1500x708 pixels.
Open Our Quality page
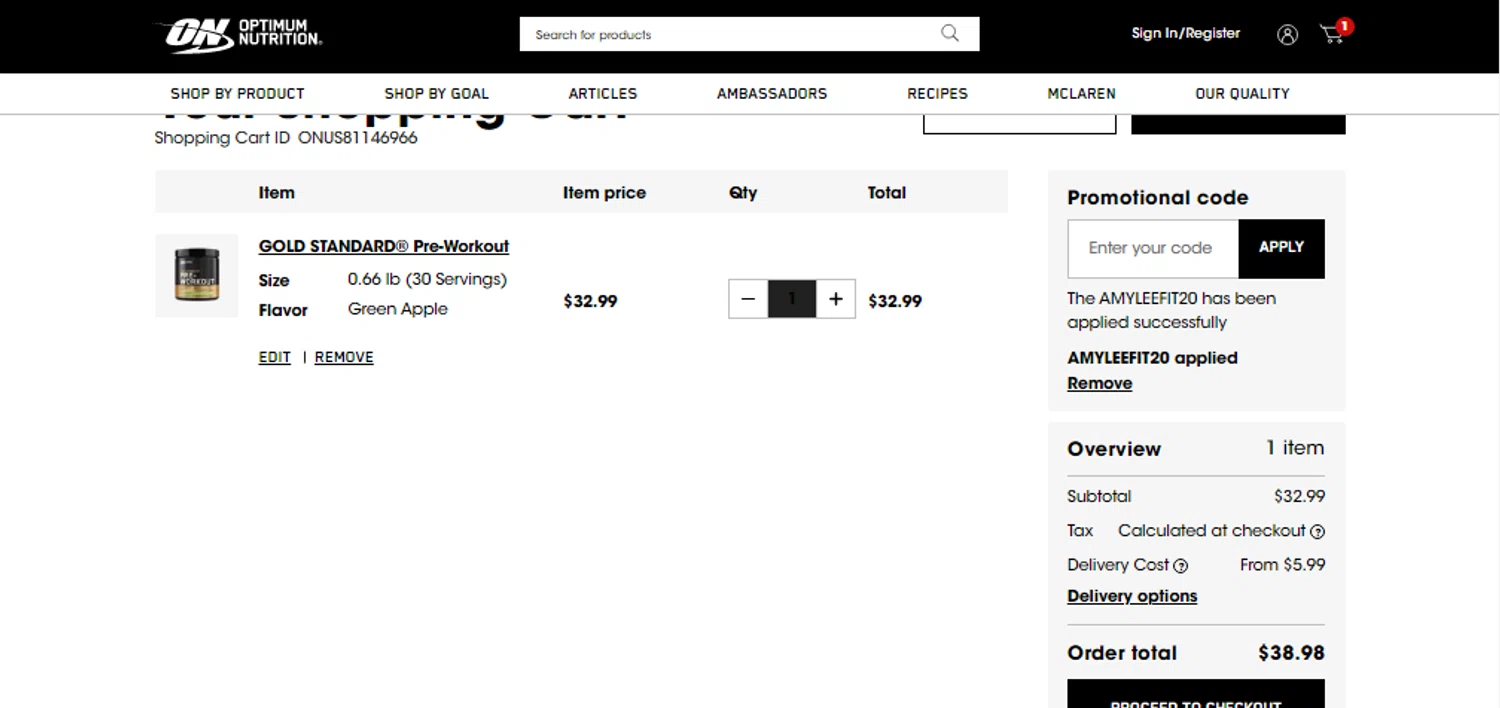[1242, 93]
